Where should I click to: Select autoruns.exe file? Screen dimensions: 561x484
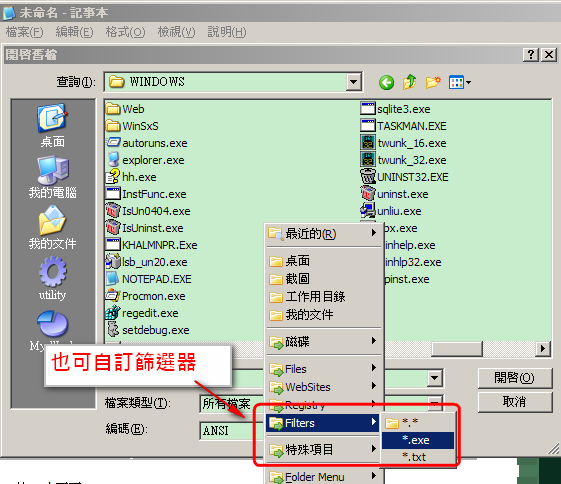coord(147,143)
